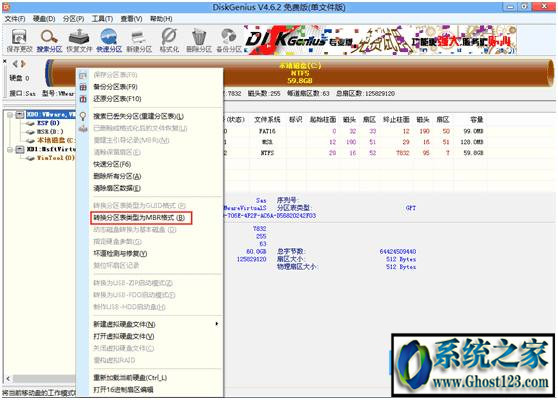Expand the 新建虚拟硬盘文件 submenu arrow
The height and width of the screenshot is (400, 558).
[x=217, y=324]
